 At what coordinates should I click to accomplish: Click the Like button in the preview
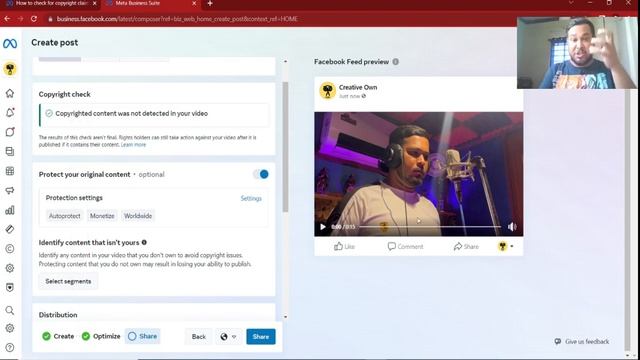pyautogui.click(x=344, y=247)
